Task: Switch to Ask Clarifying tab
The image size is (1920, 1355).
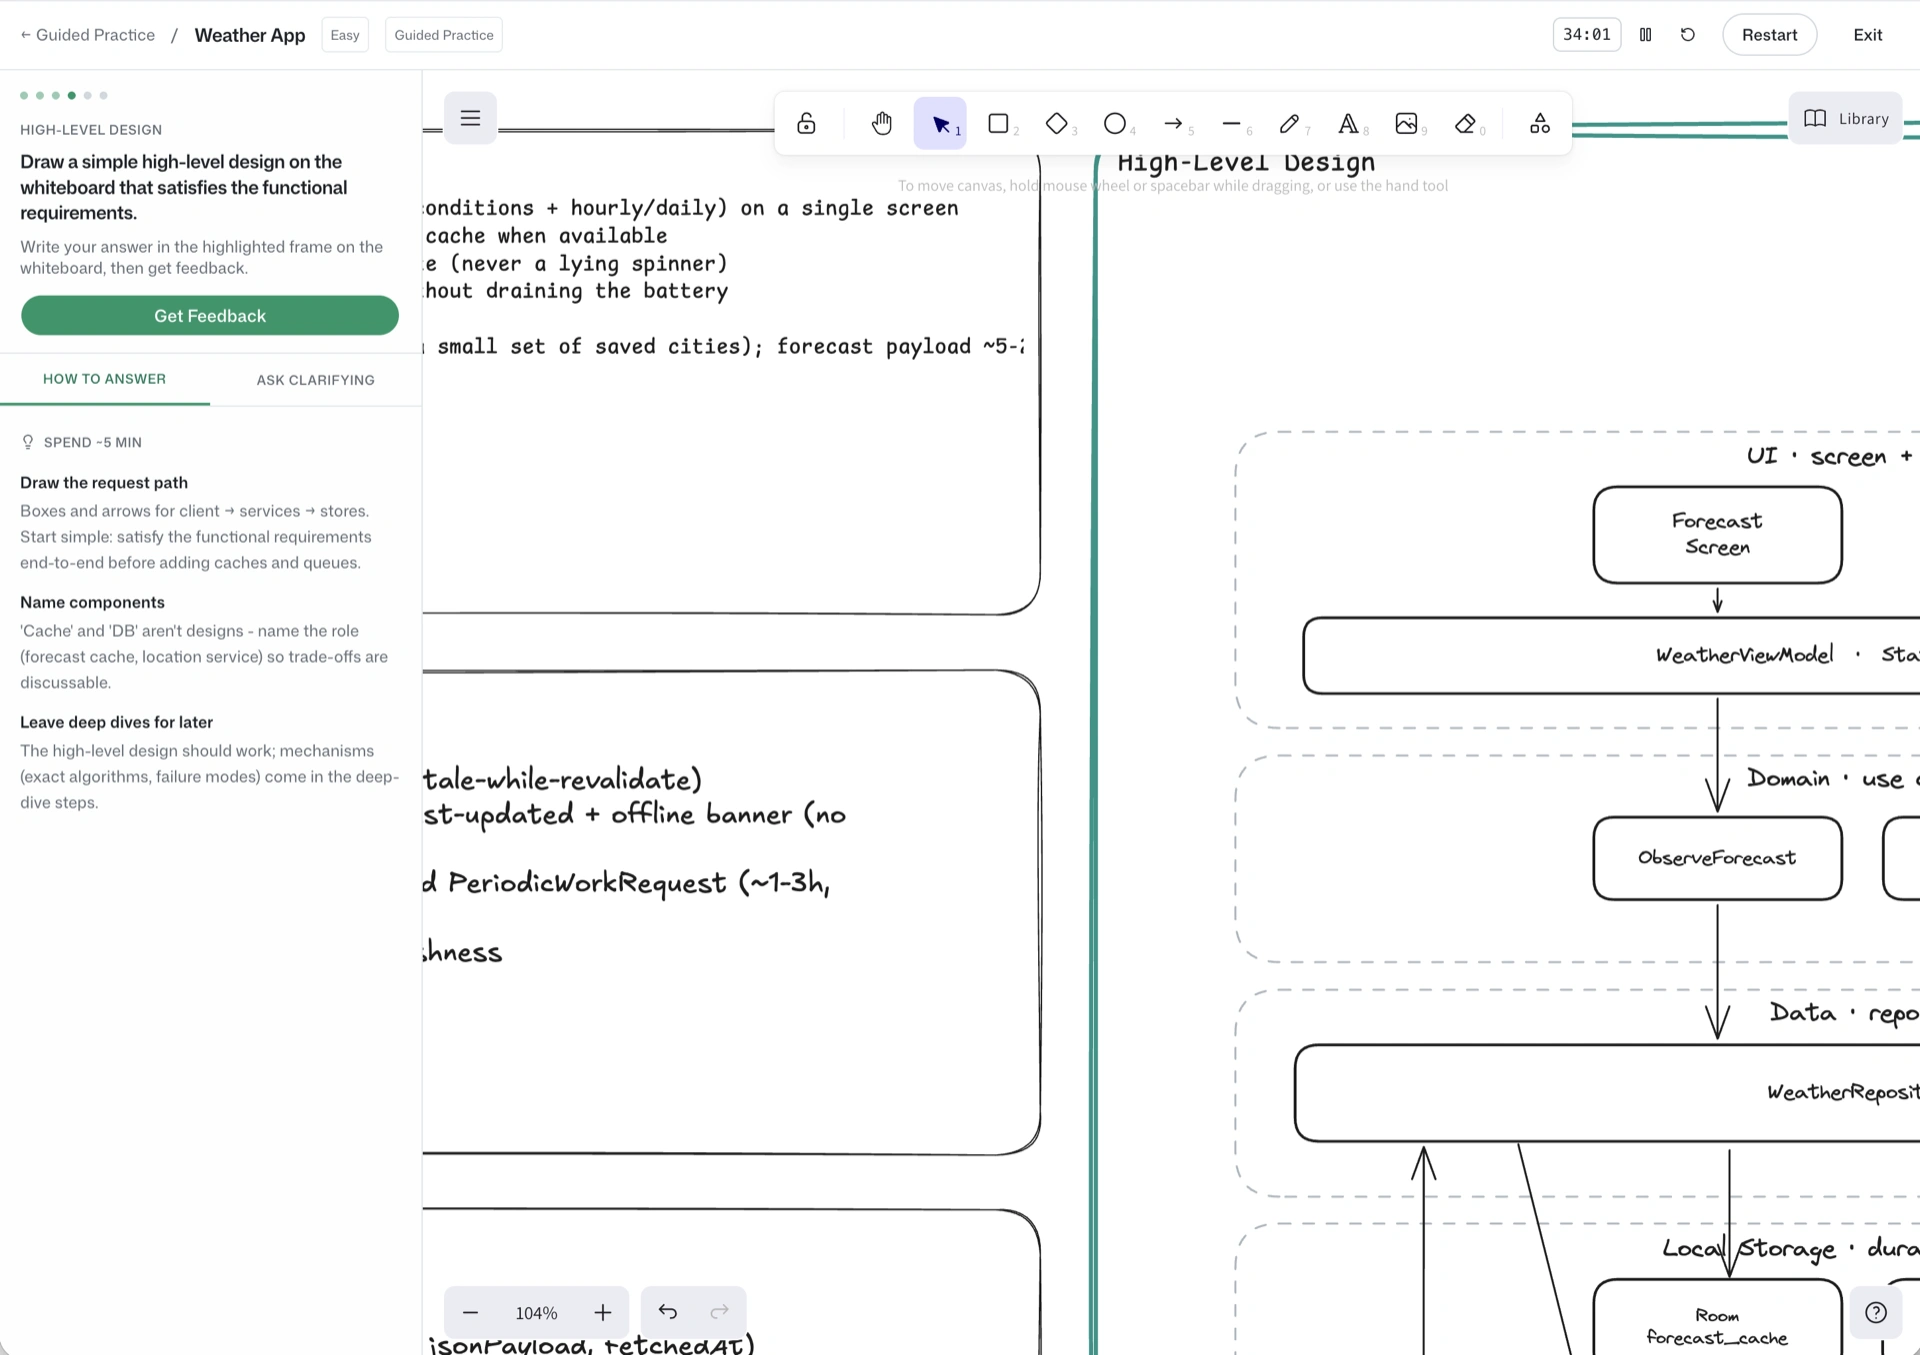Action: tap(316, 380)
